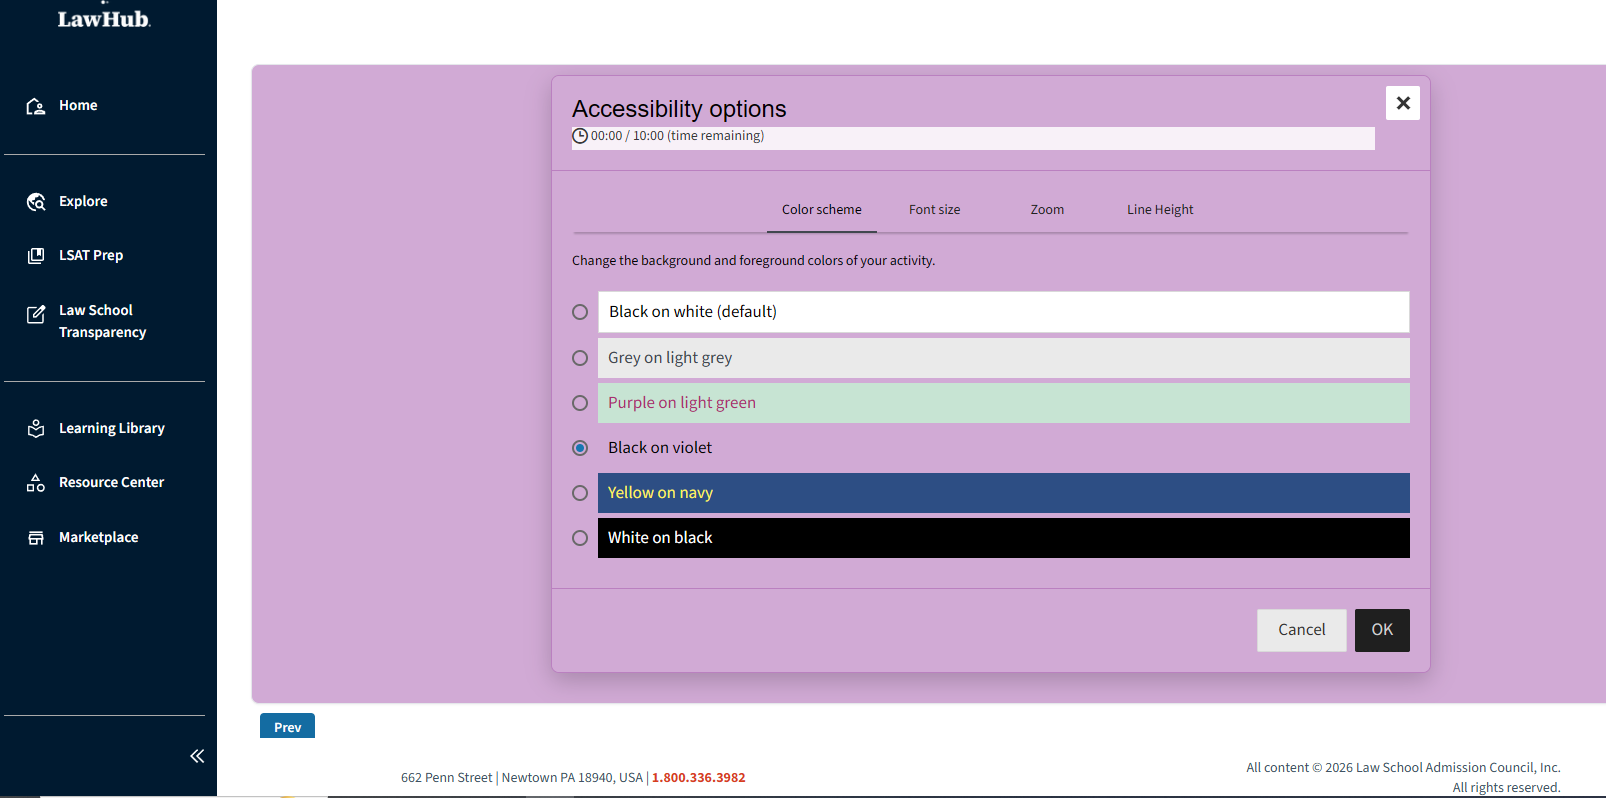Open the Zoom tab
The height and width of the screenshot is (798, 1606).
point(1047,210)
